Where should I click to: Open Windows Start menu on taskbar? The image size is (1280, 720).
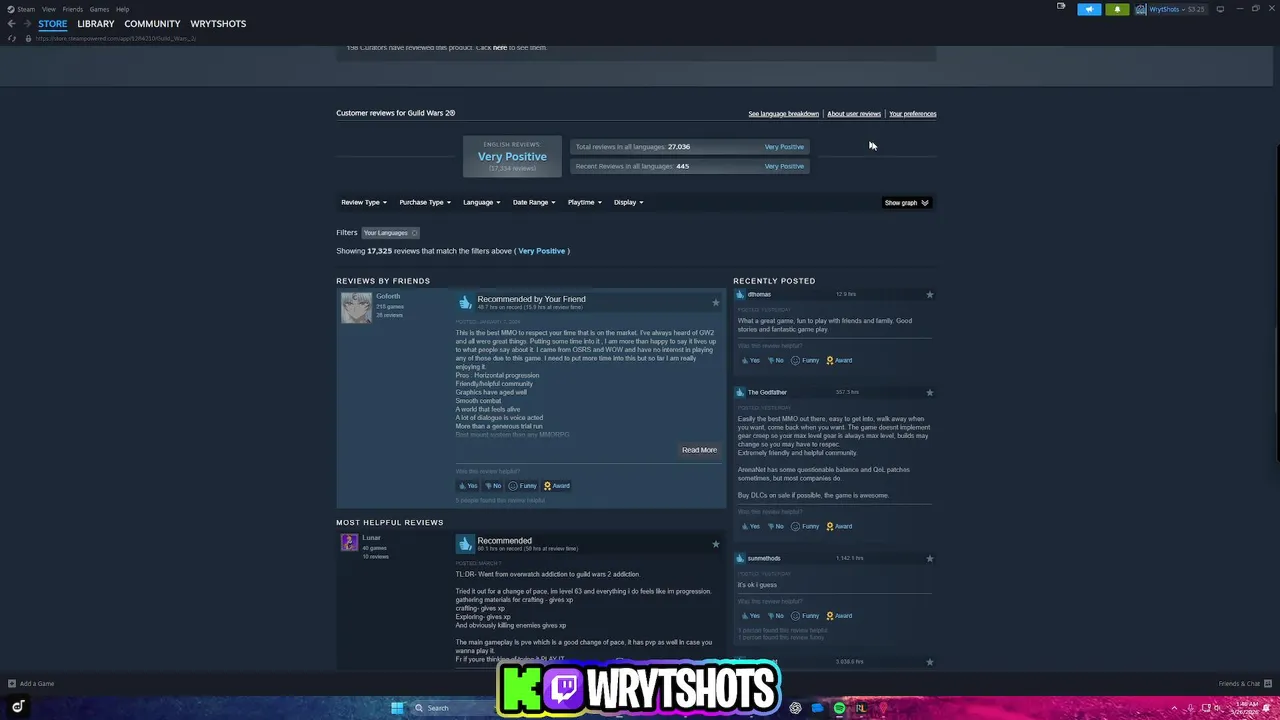pos(397,708)
